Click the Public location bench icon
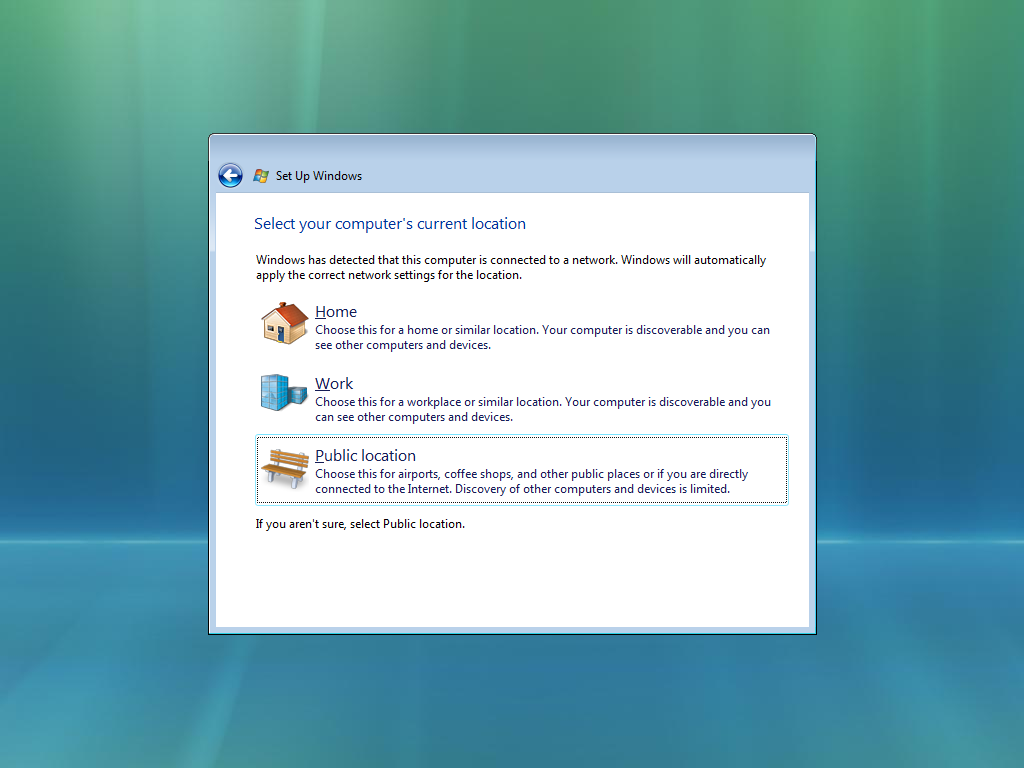Screen dimensions: 1024x768 click(284, 468)
